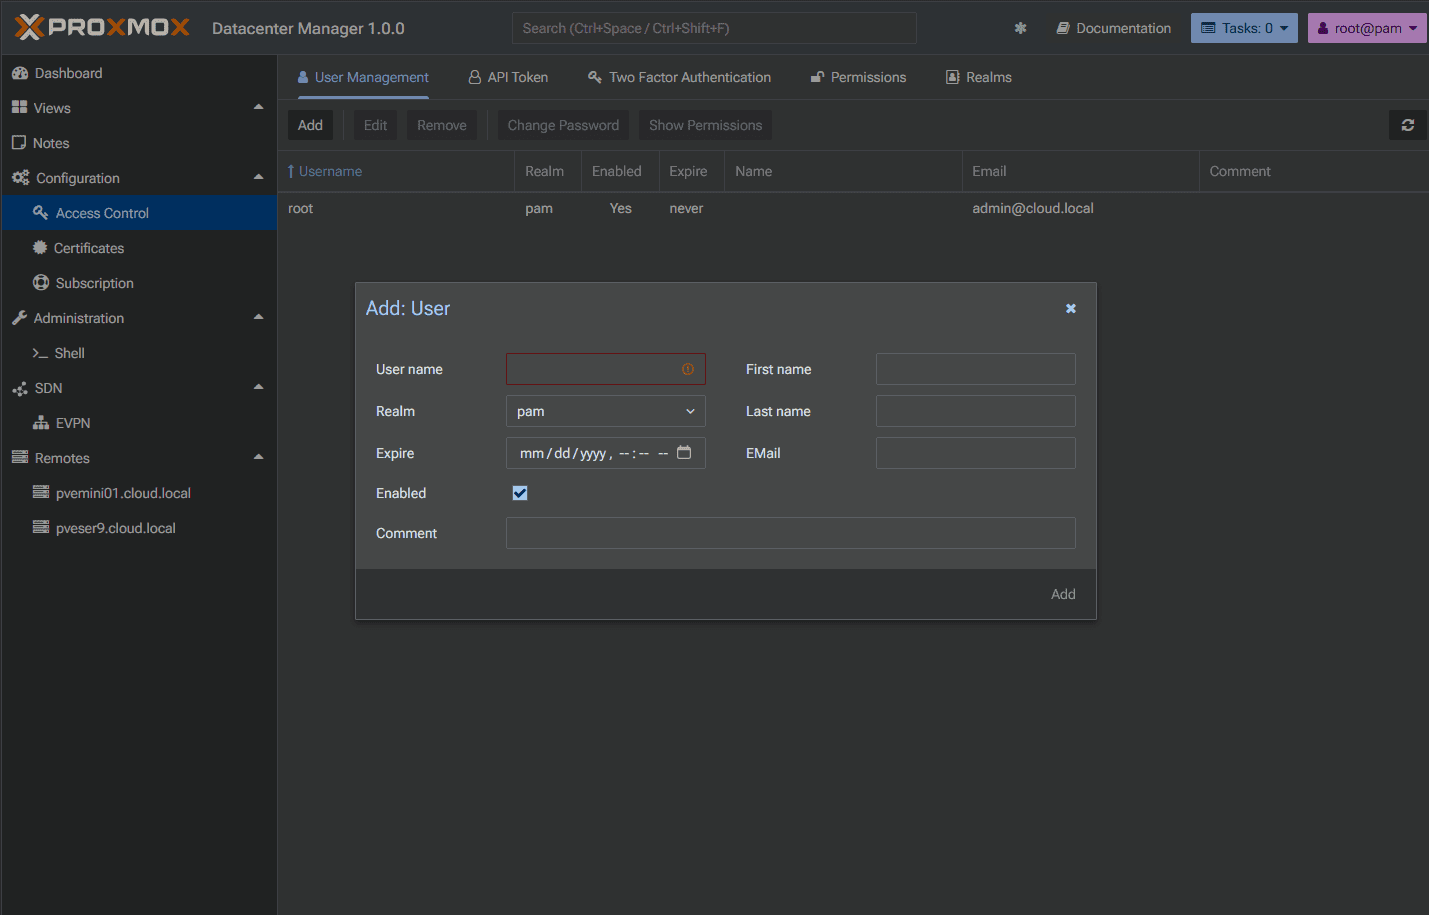
Task: Switch to the API Token tab
Action: 508,76
